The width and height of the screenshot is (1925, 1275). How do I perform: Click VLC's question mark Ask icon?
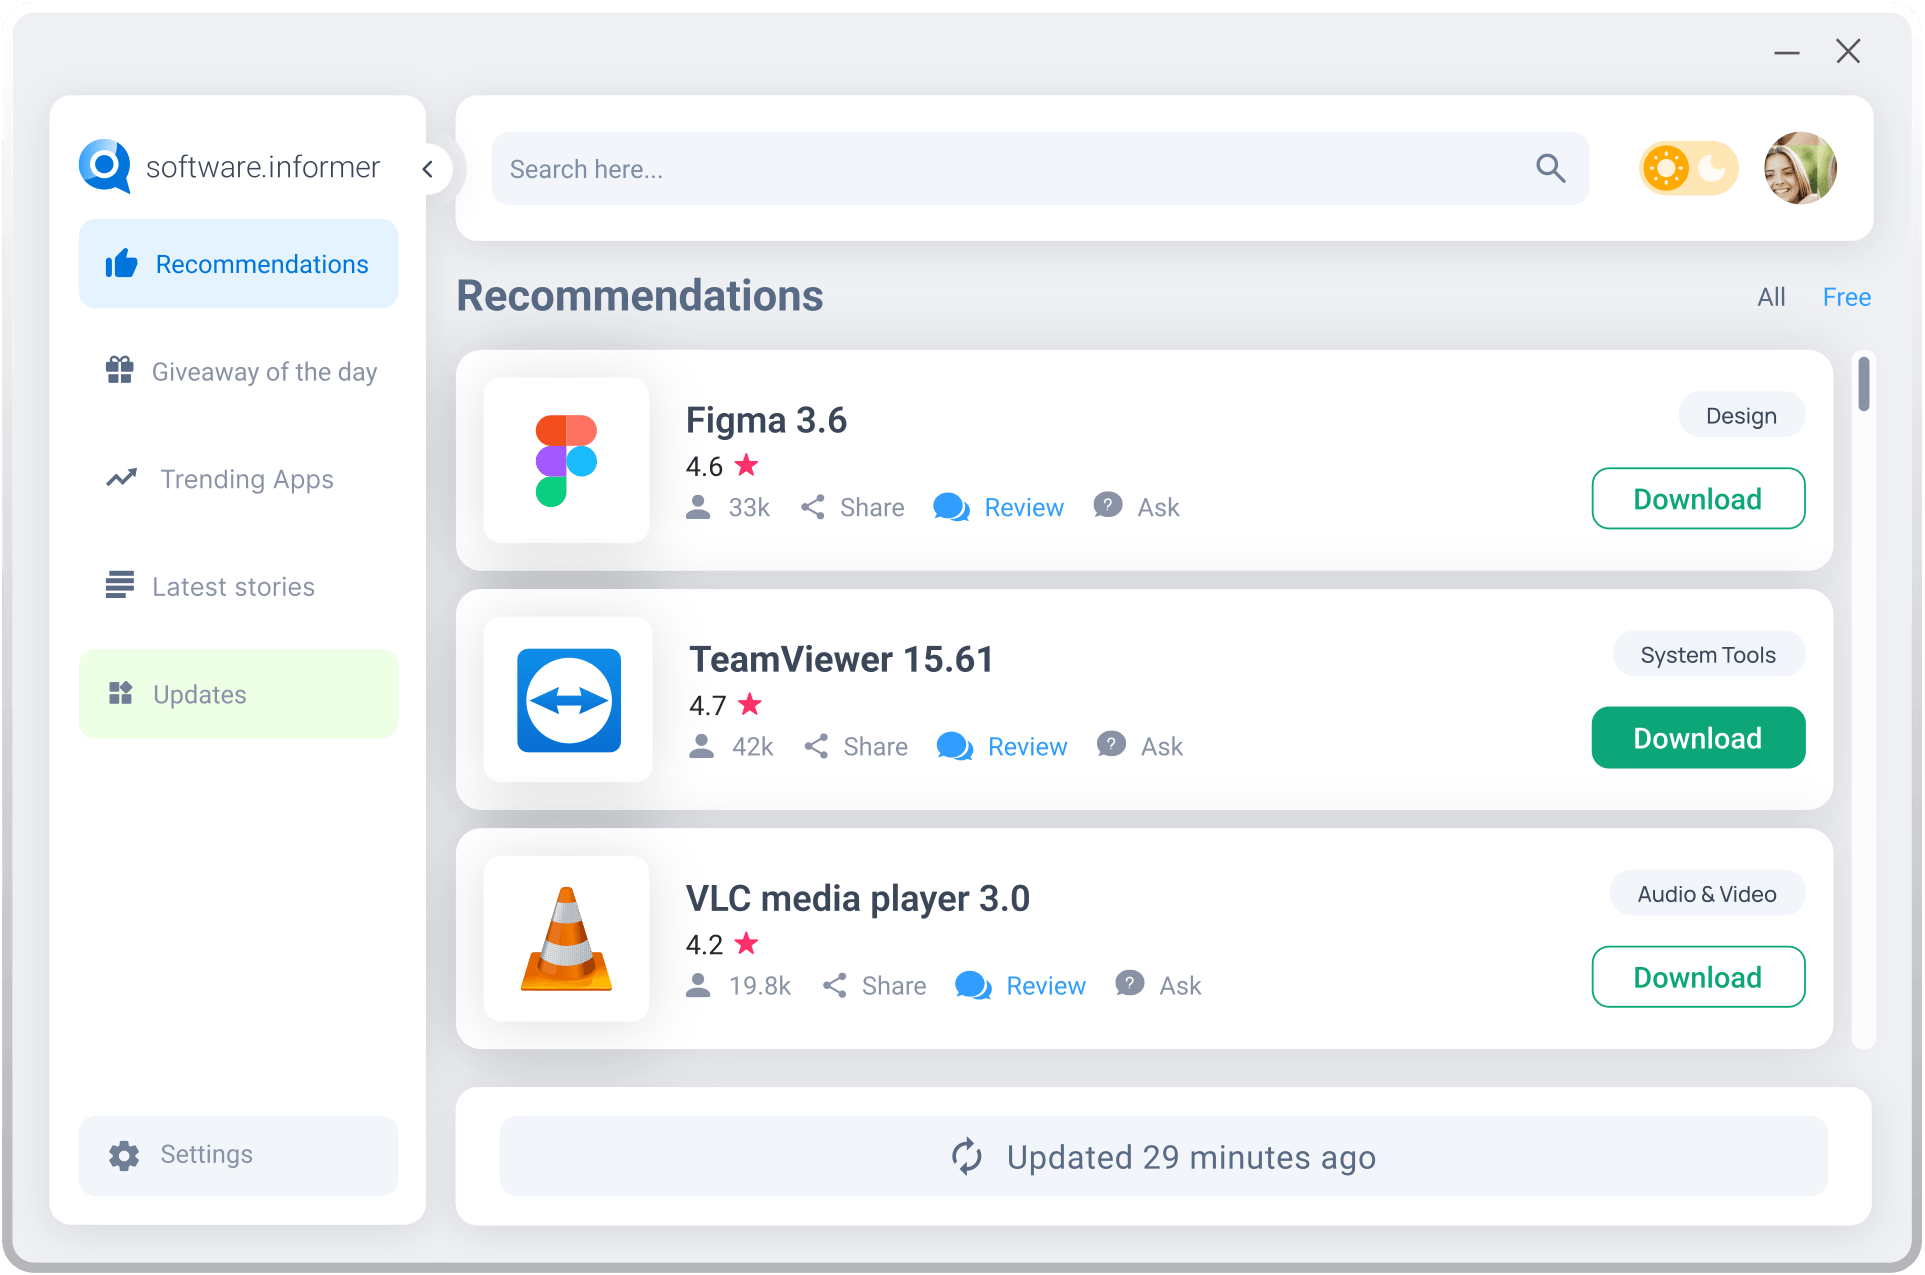pyautogui.click(x=1129, y=983)
